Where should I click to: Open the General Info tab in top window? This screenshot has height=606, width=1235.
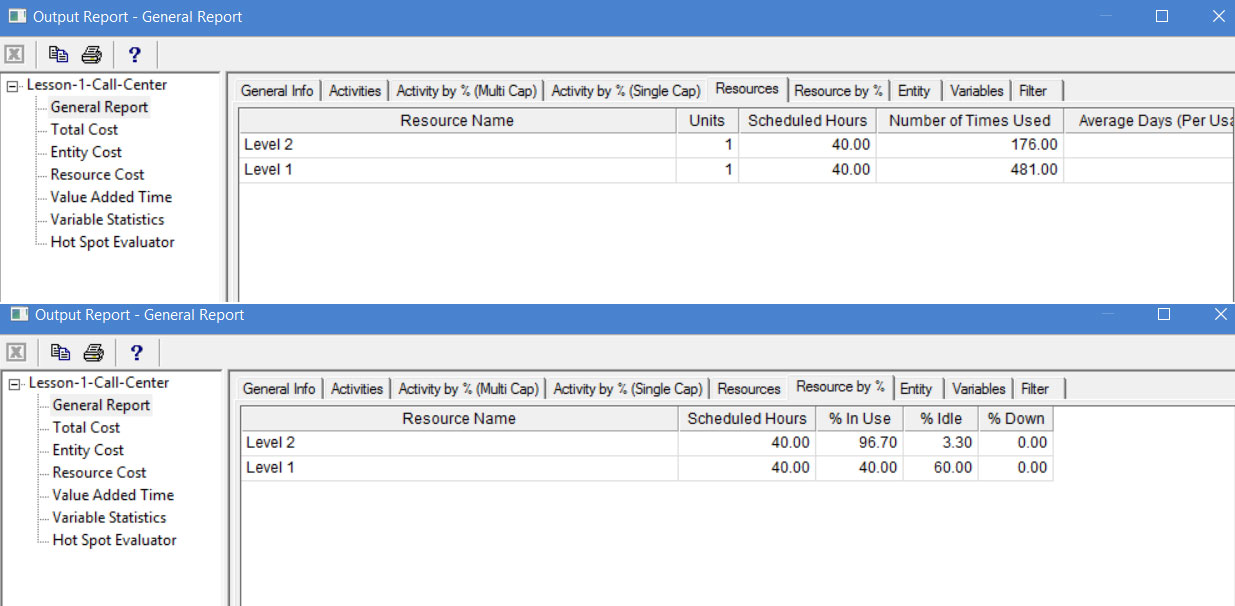click(x=277, y=91)
